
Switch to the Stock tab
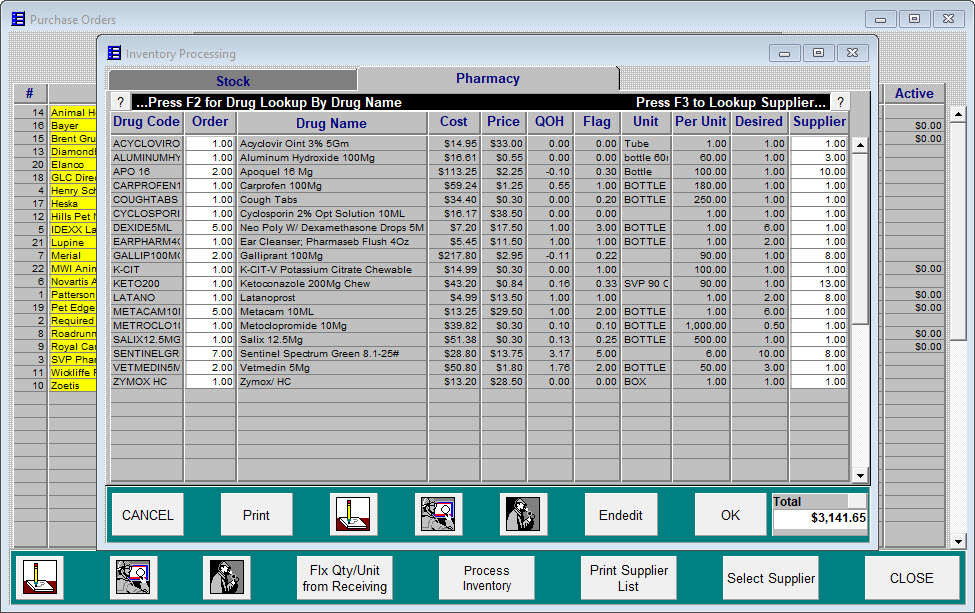tap(233, 81)
